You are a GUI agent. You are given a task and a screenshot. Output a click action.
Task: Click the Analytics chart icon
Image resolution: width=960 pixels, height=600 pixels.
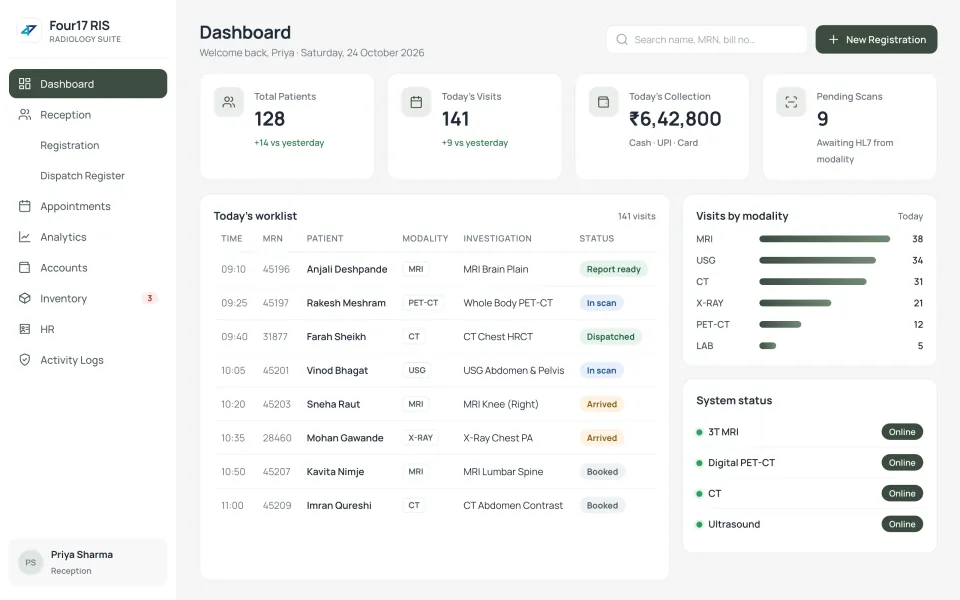click(x=24, y=237)
